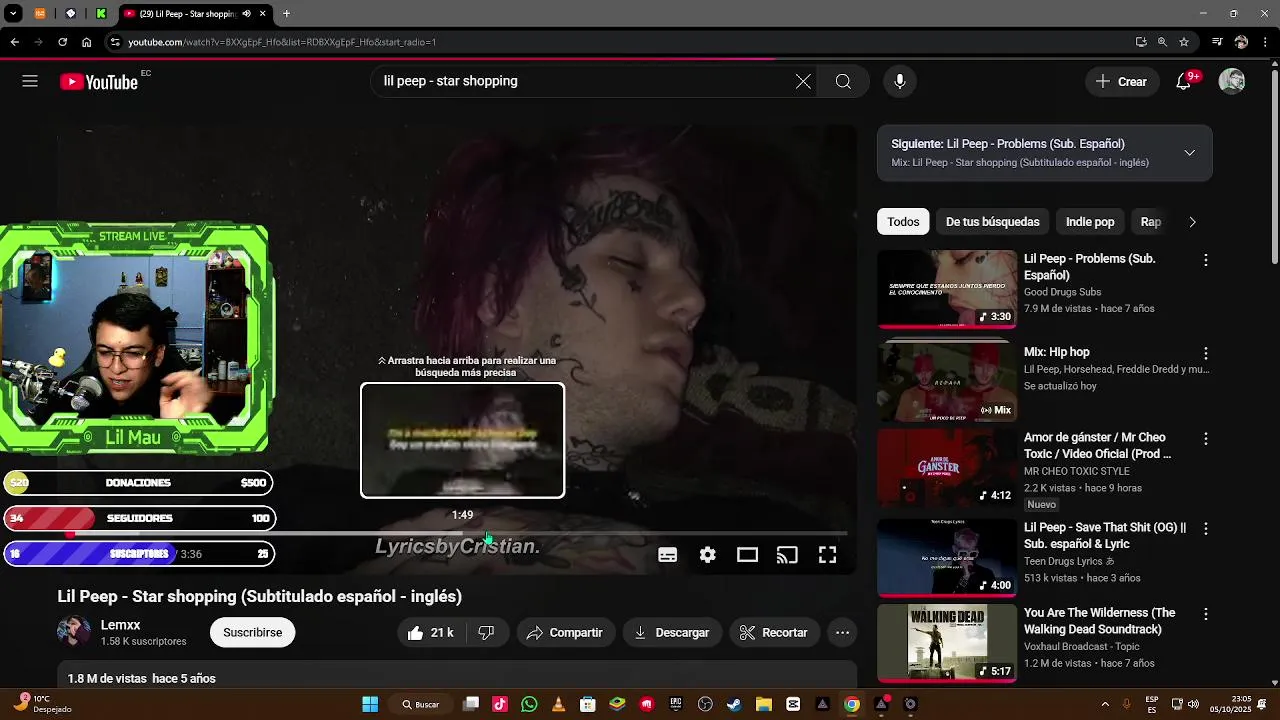1280x720 pixels.
Task: Open options menu for Mix: Hip hop
Action: [1206, 353]
